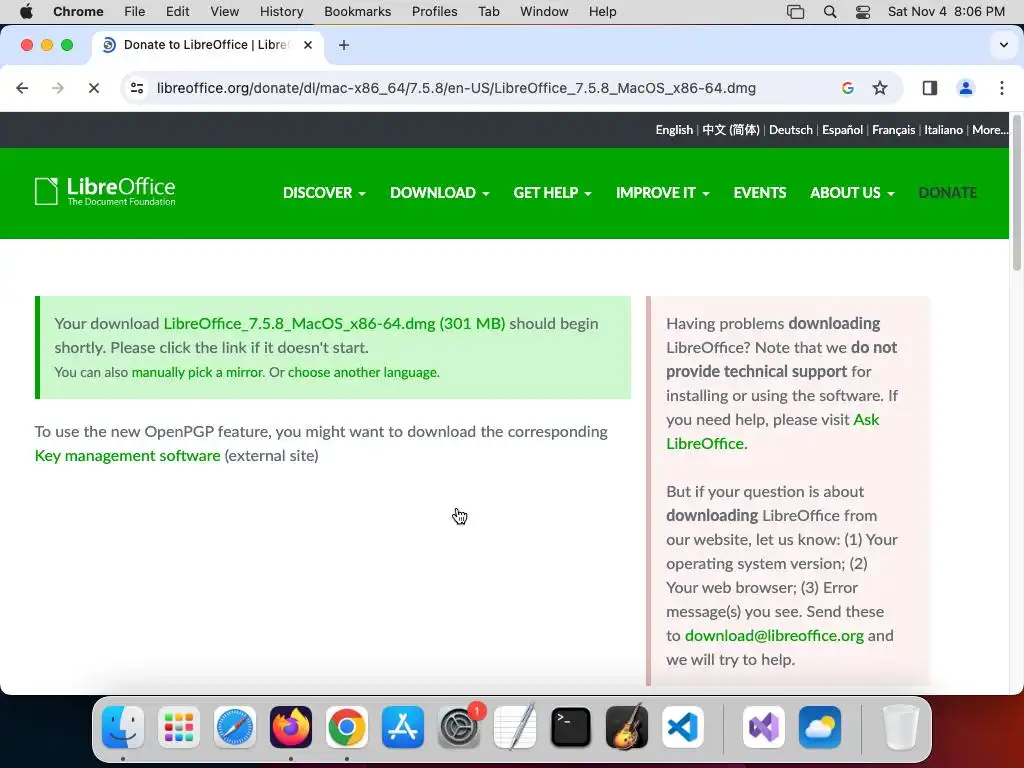Open TextEdit from the dock
Viewport: 1024px width, 768px height.
click(x=515, y=728)
